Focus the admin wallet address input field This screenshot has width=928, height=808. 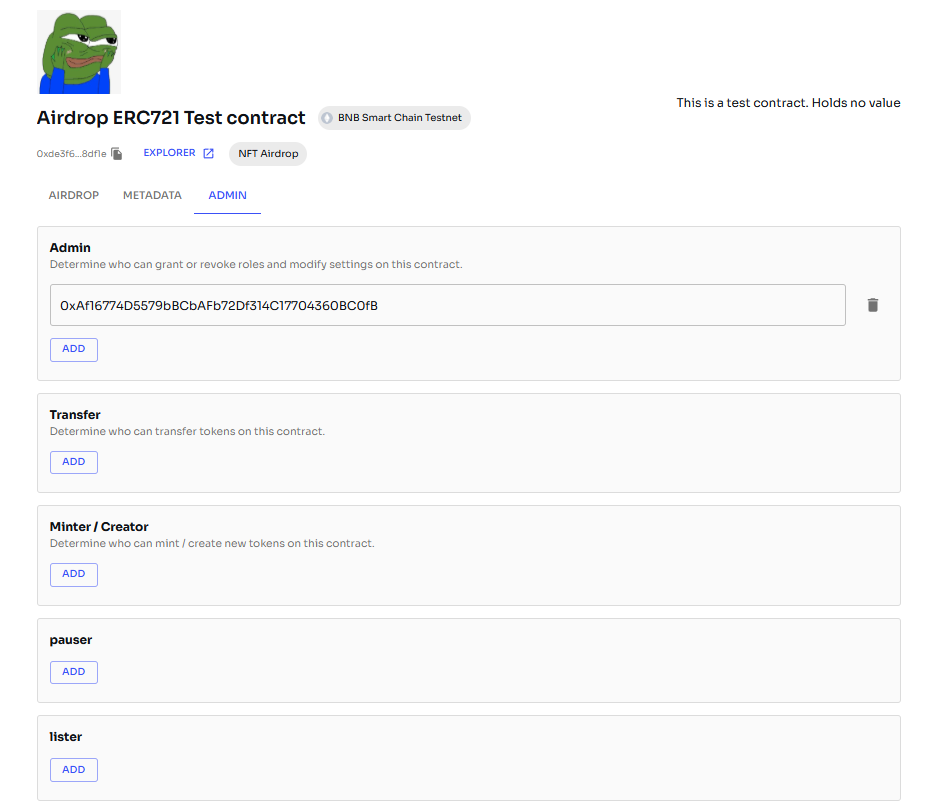tap(447, 305)
